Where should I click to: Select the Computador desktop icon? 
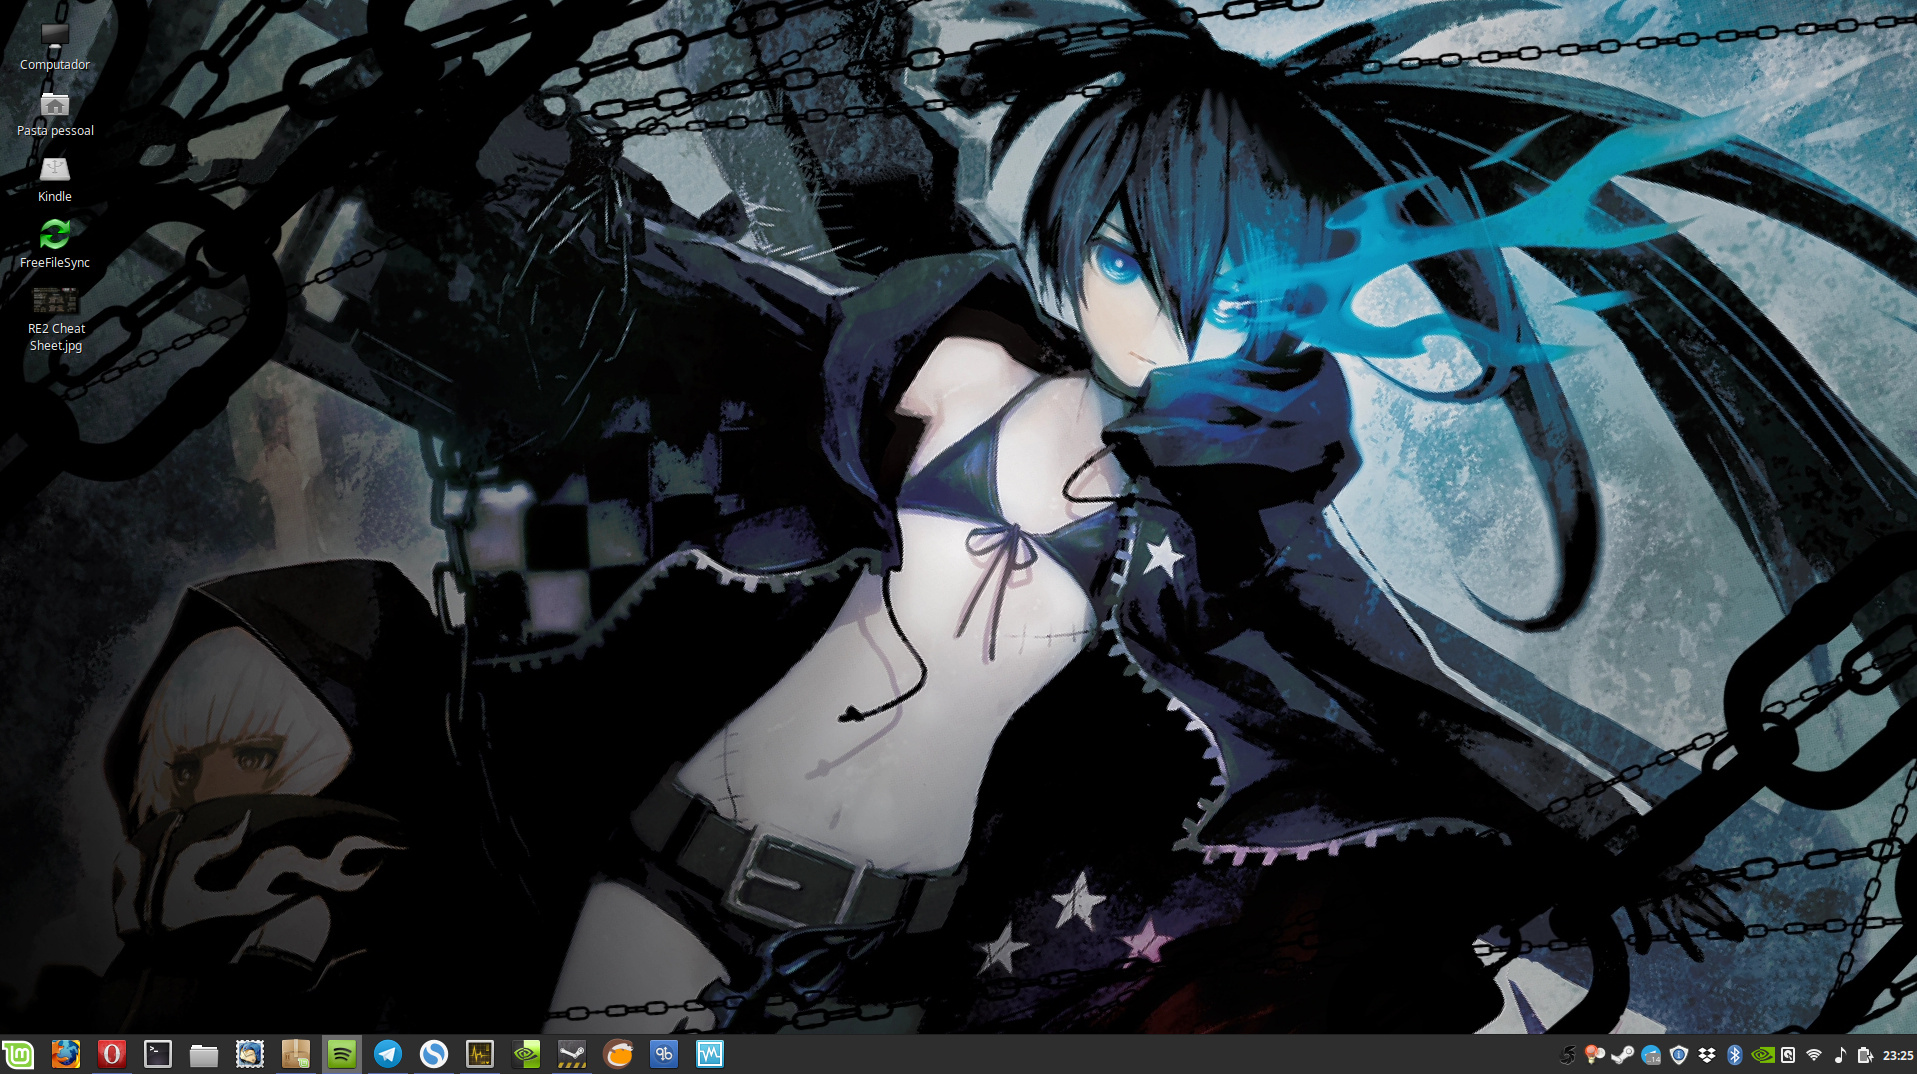click(x=55, y=36)
